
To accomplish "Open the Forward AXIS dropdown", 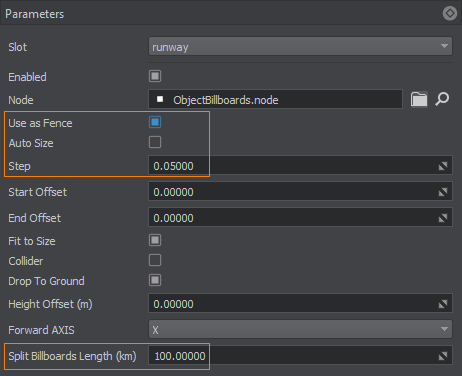I will [300, 329].
